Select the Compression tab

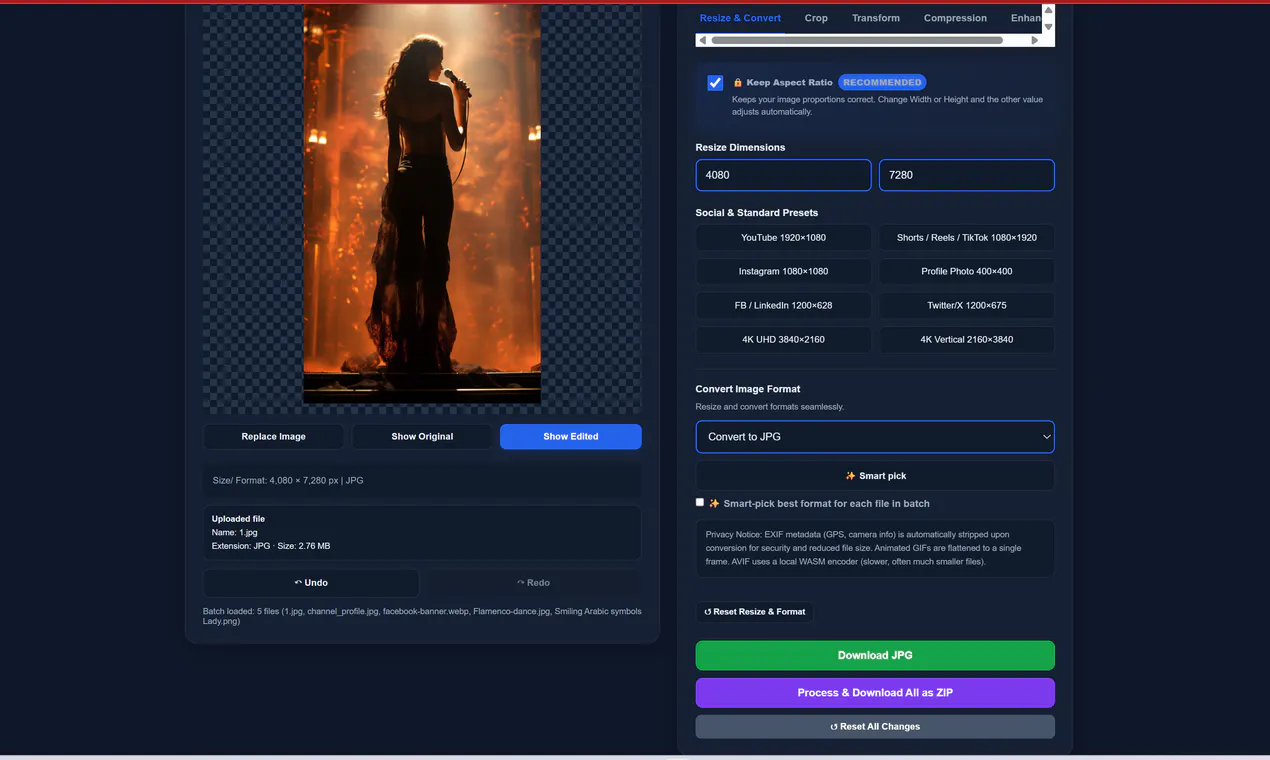pyautogui.click(x=955, y=18)
